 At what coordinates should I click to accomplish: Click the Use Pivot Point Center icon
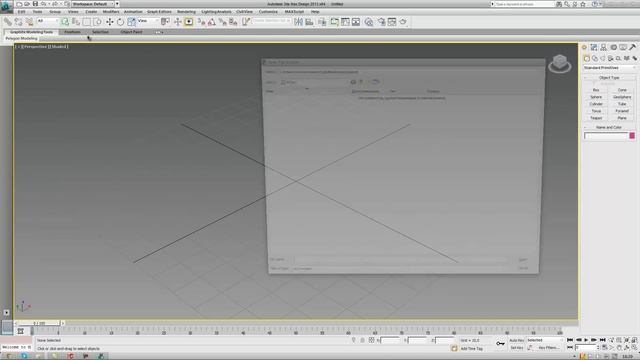pyautogui.click(x=165, y=22)
